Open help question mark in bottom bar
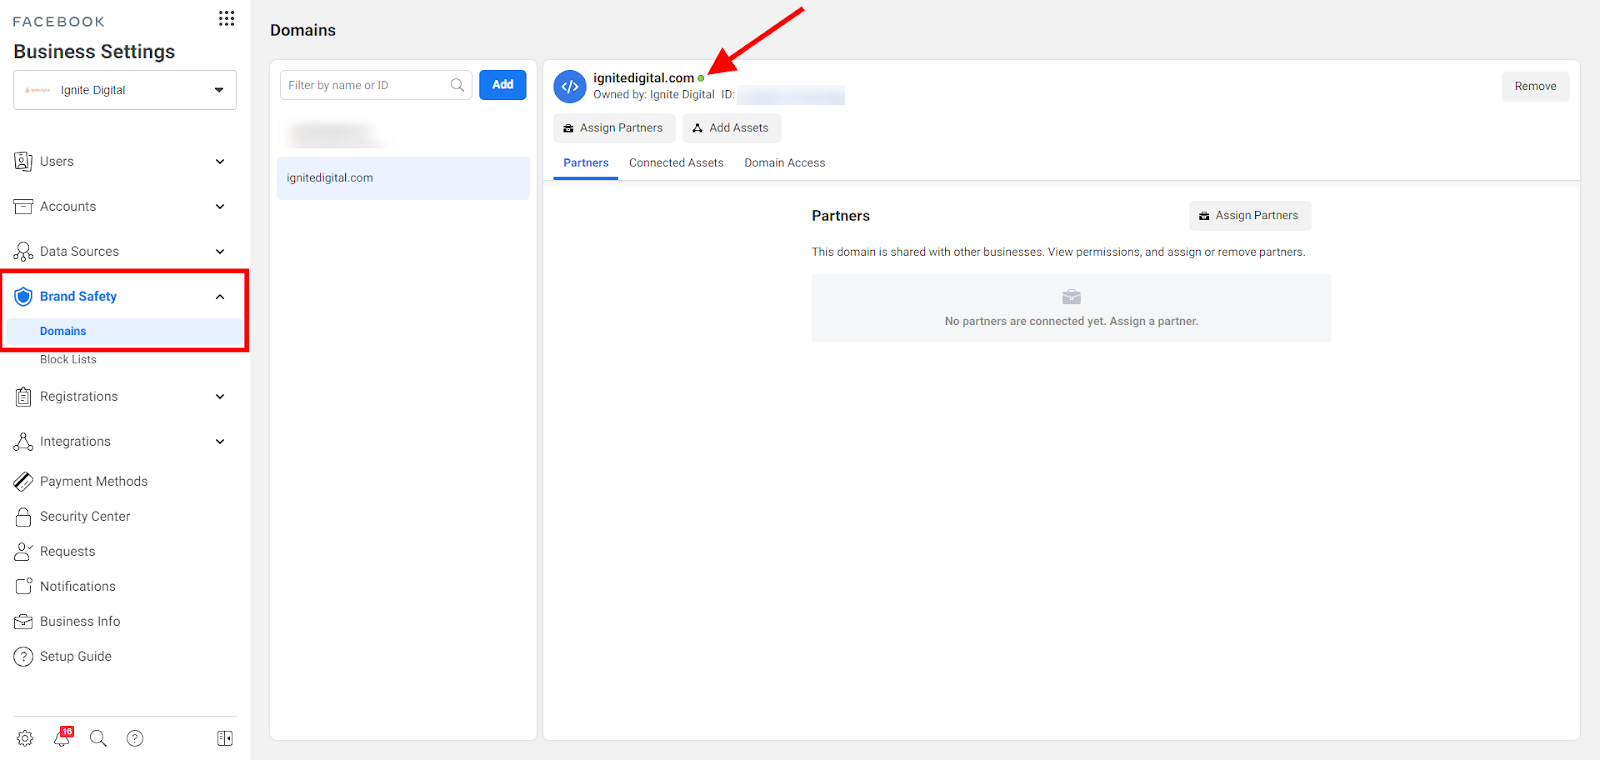 point(135,738)
